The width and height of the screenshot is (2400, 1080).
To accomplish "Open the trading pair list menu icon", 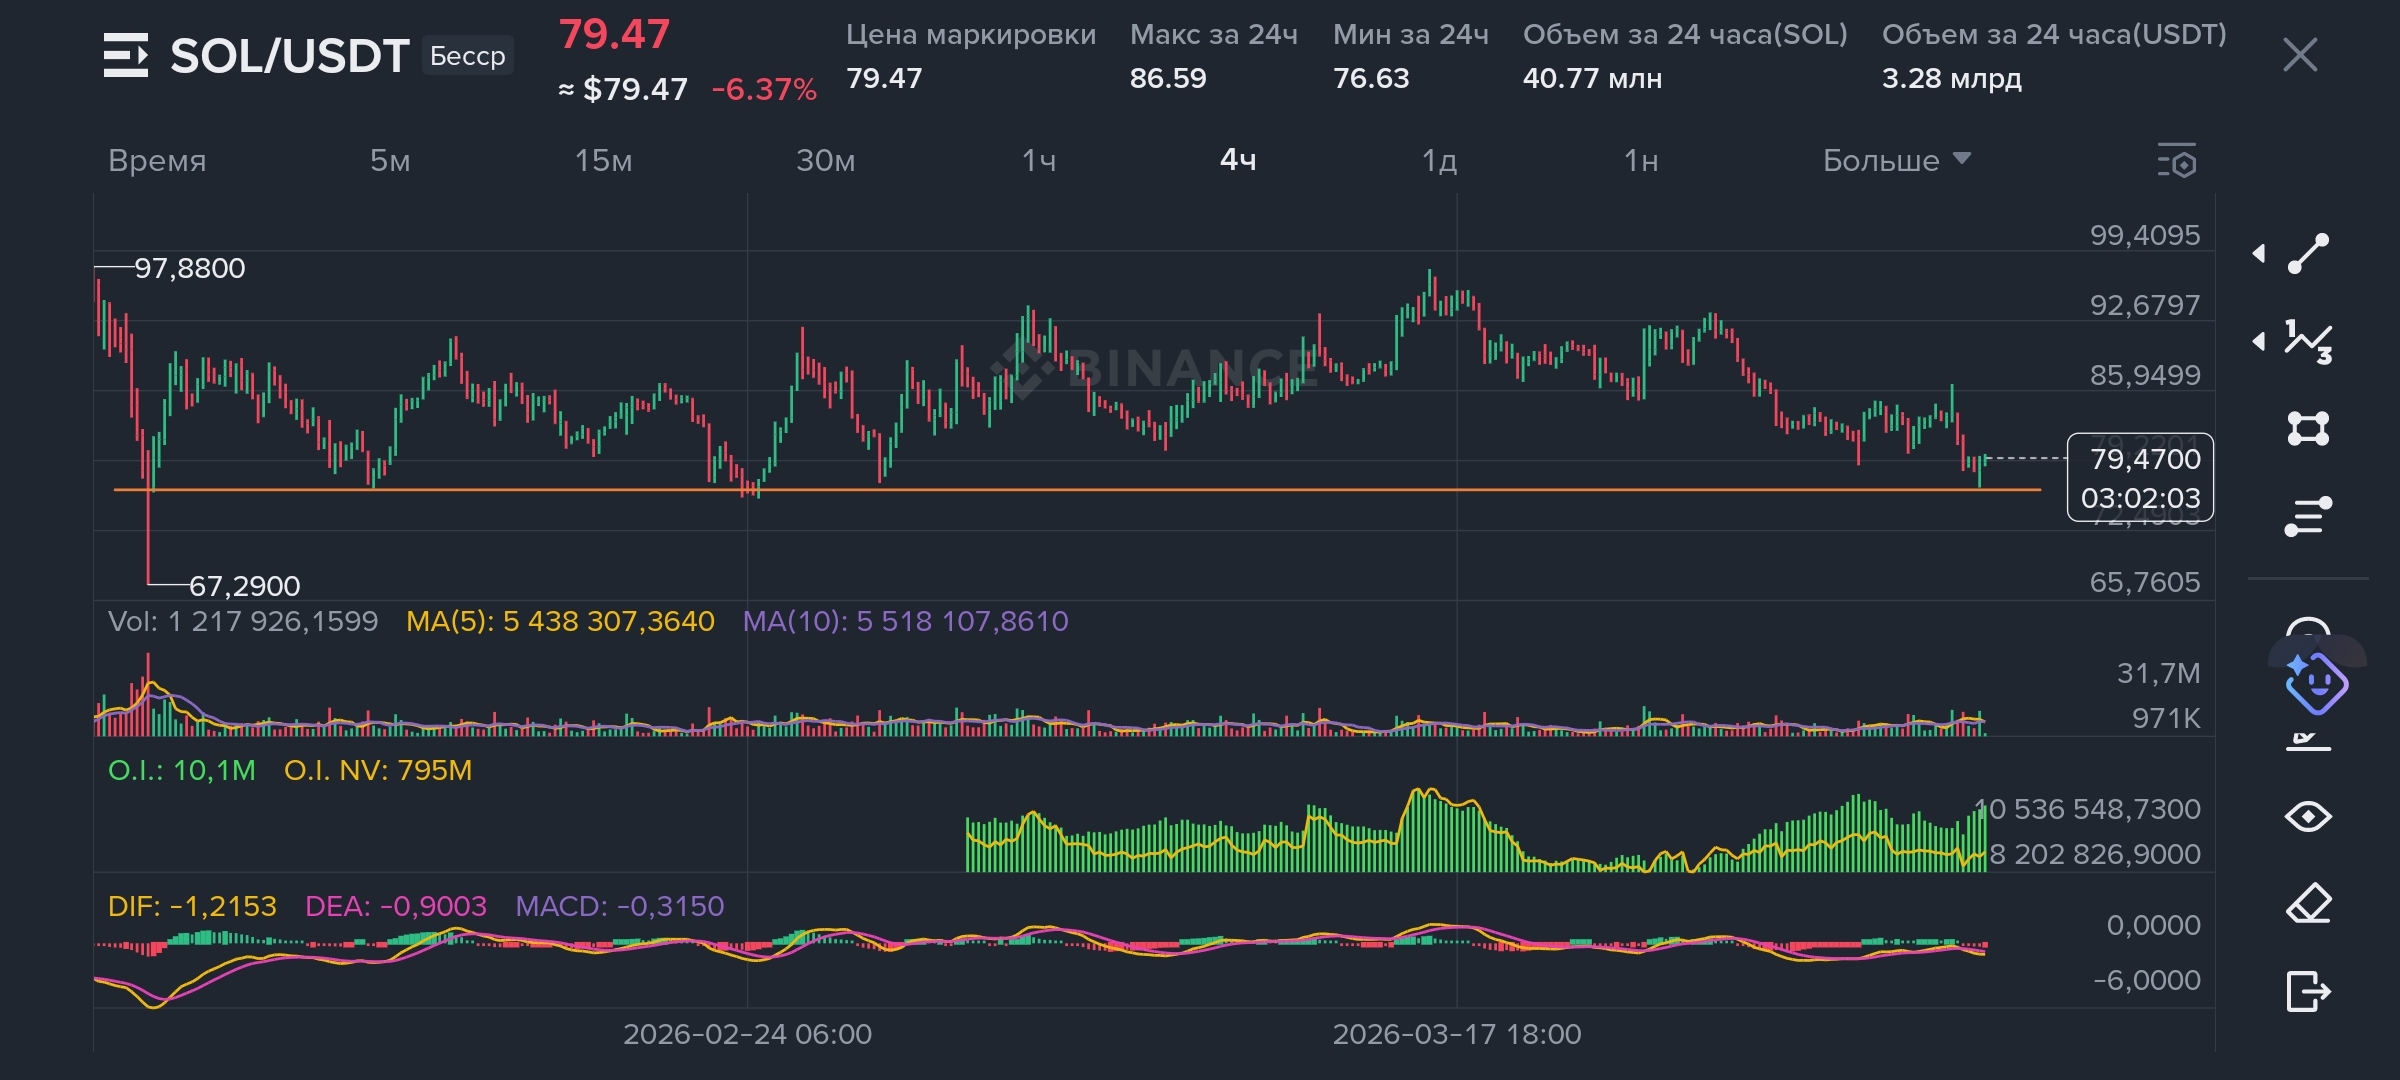I will tap(126, 55).
